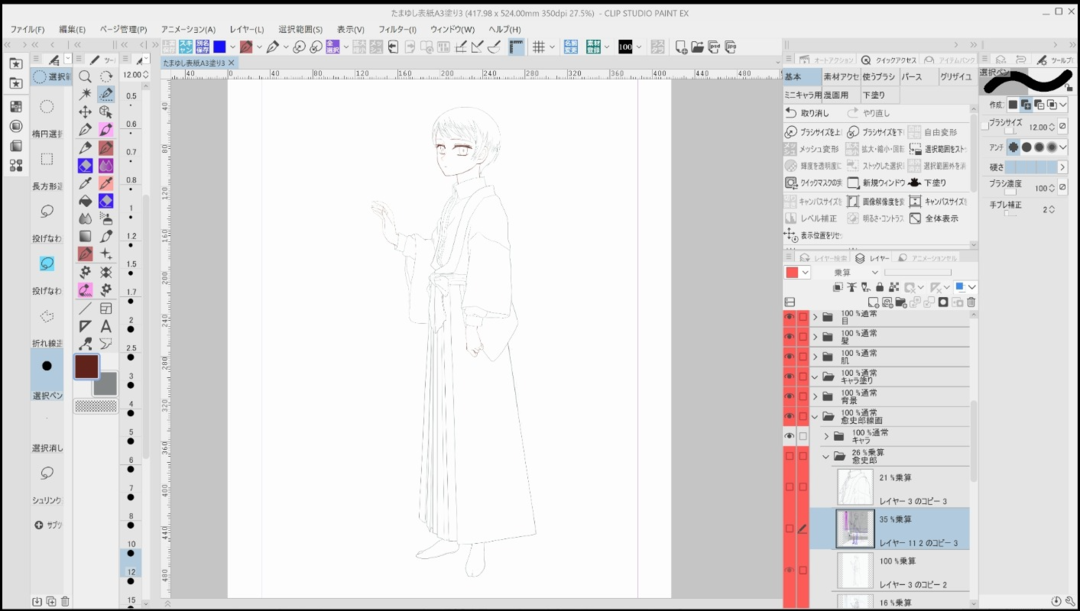Choose the Auto select magic wand tool
The width and height of the screenshot is (1080, 611).
coord(85,94)
